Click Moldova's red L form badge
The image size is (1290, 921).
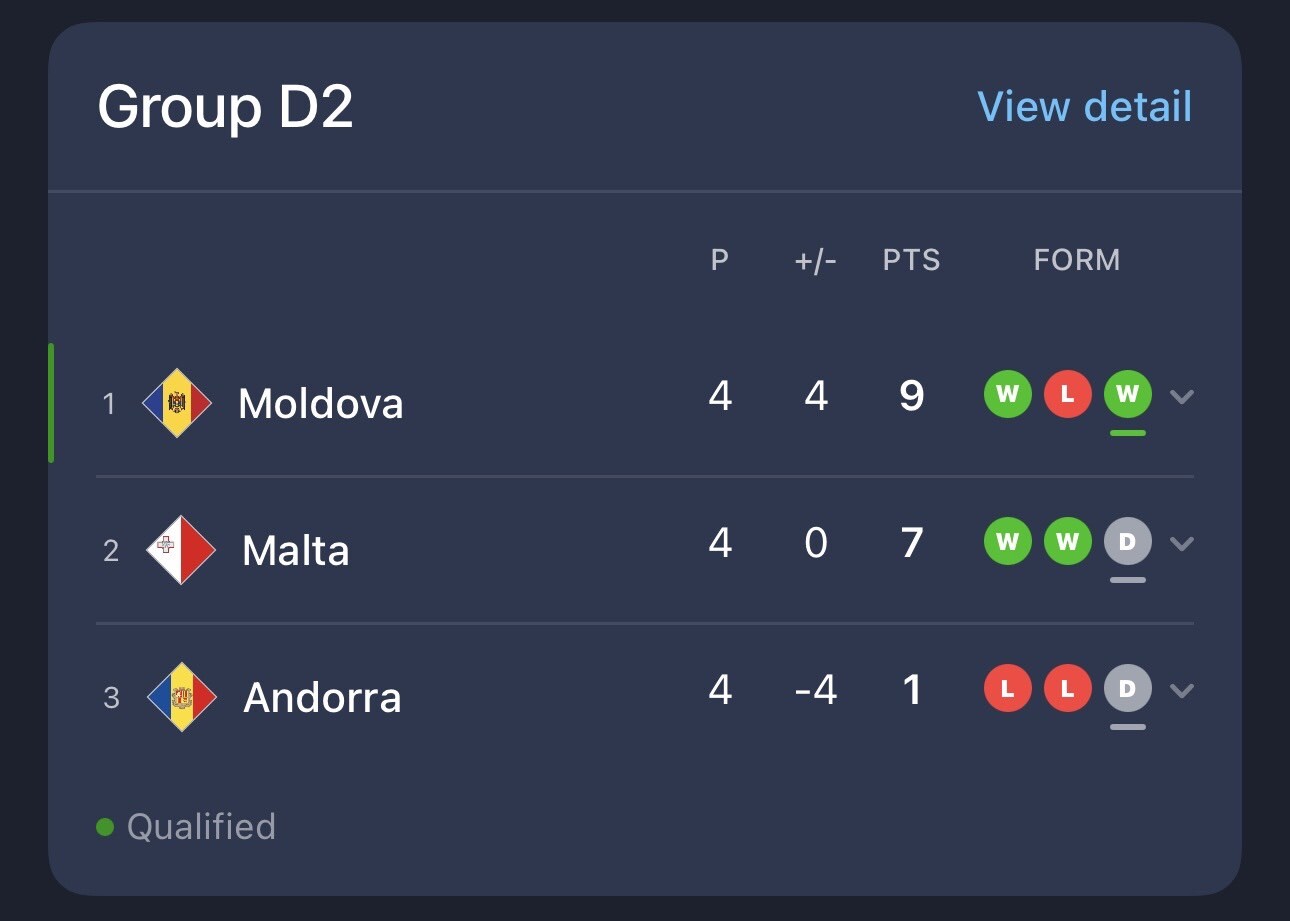click(1067, 394)
